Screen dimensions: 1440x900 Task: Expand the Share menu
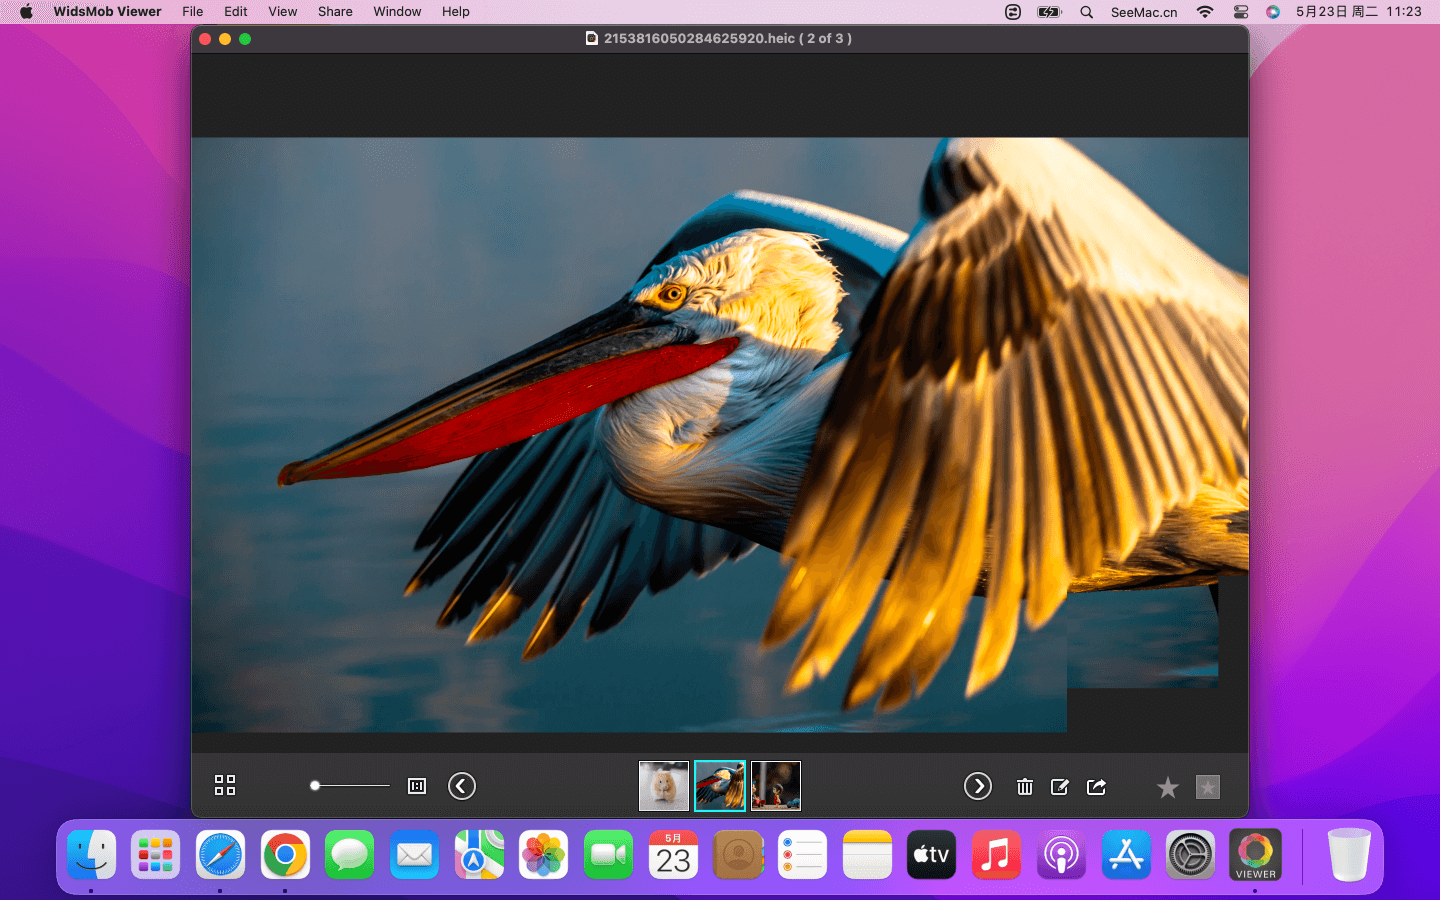[335, 12]
